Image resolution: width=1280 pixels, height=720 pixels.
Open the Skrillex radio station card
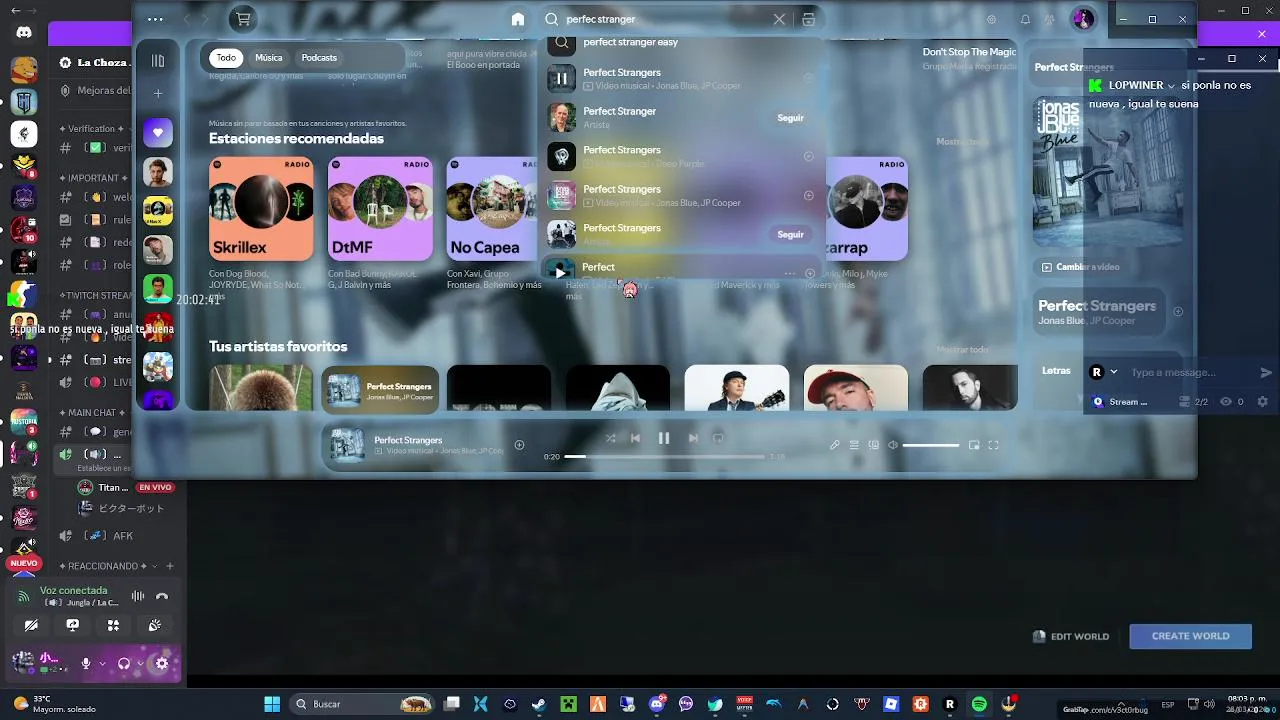(x=261, y=209)
